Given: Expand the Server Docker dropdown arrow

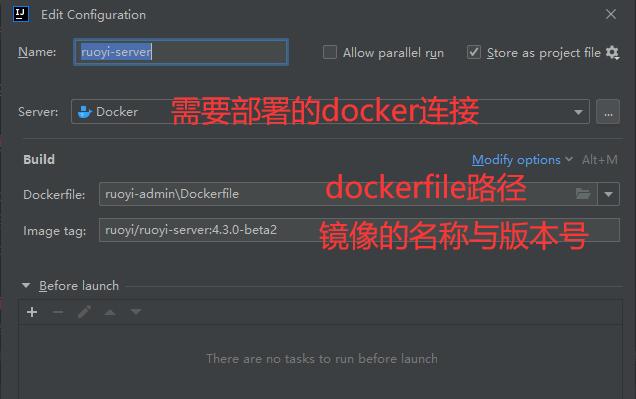Looking at the screenshot, I should click(578, 112).
